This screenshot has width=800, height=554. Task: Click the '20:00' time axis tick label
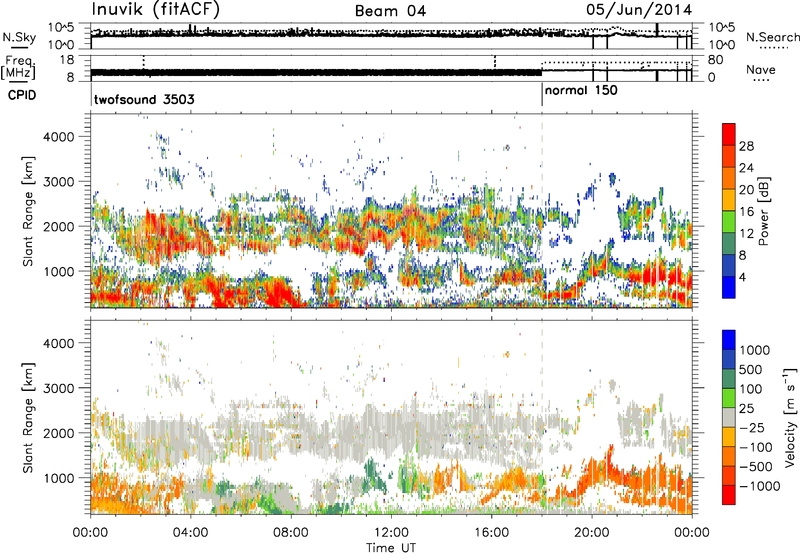pos(592,533)
